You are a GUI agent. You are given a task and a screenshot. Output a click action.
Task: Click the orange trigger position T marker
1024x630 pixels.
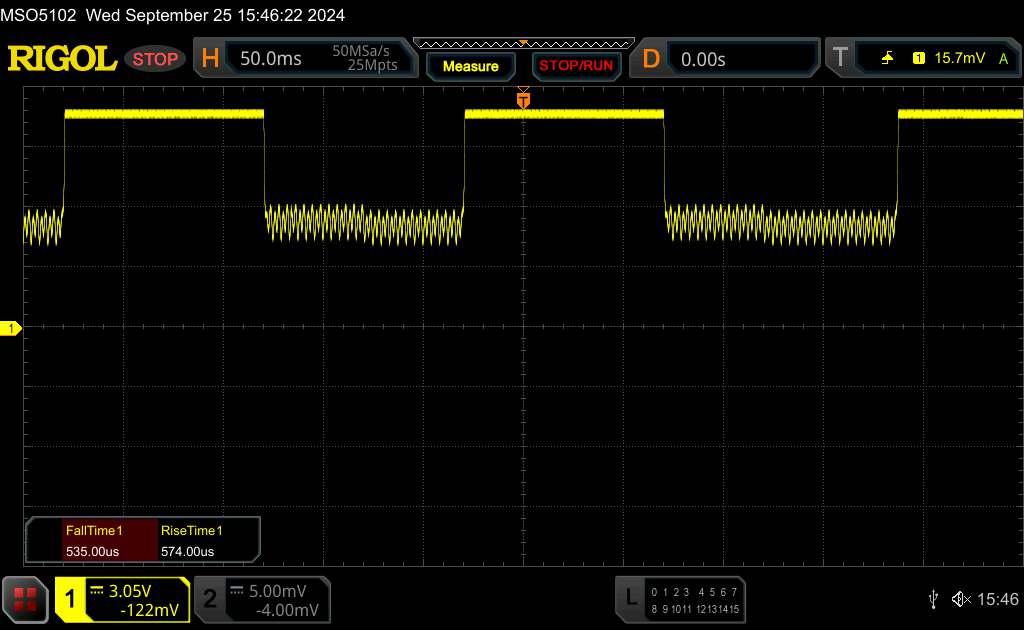523,100
